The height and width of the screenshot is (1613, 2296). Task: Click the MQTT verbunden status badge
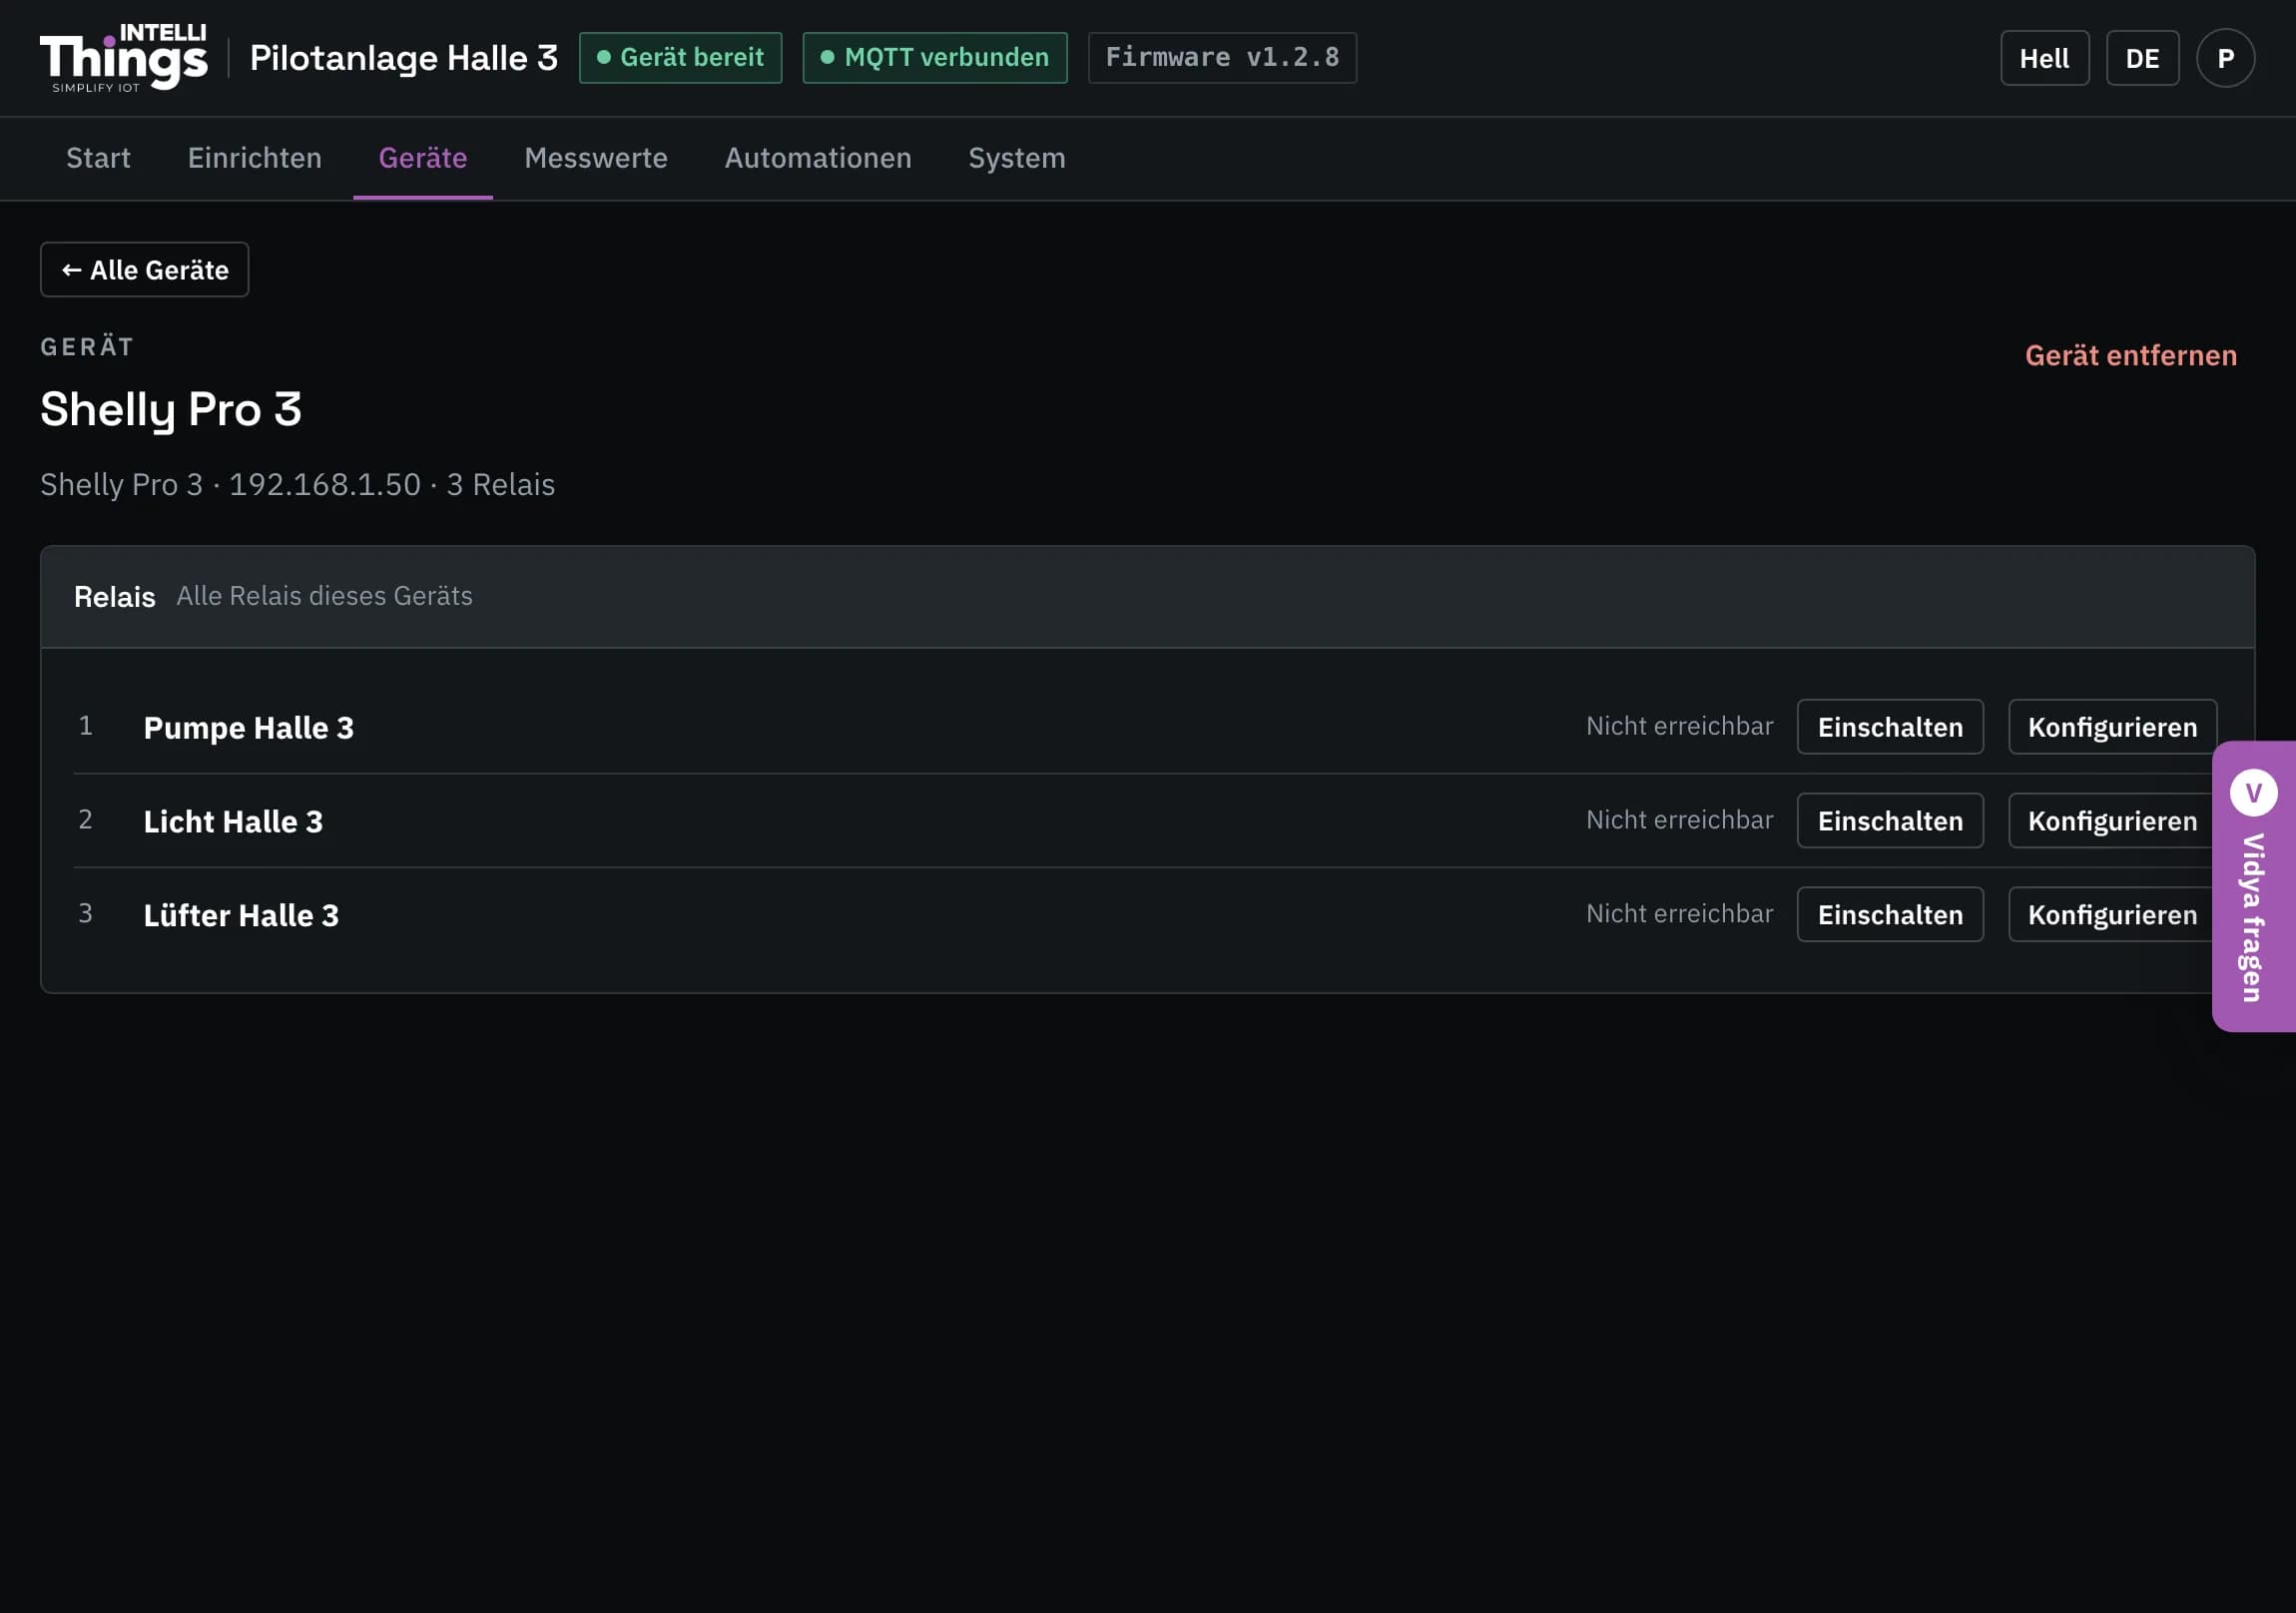point(935,58)
